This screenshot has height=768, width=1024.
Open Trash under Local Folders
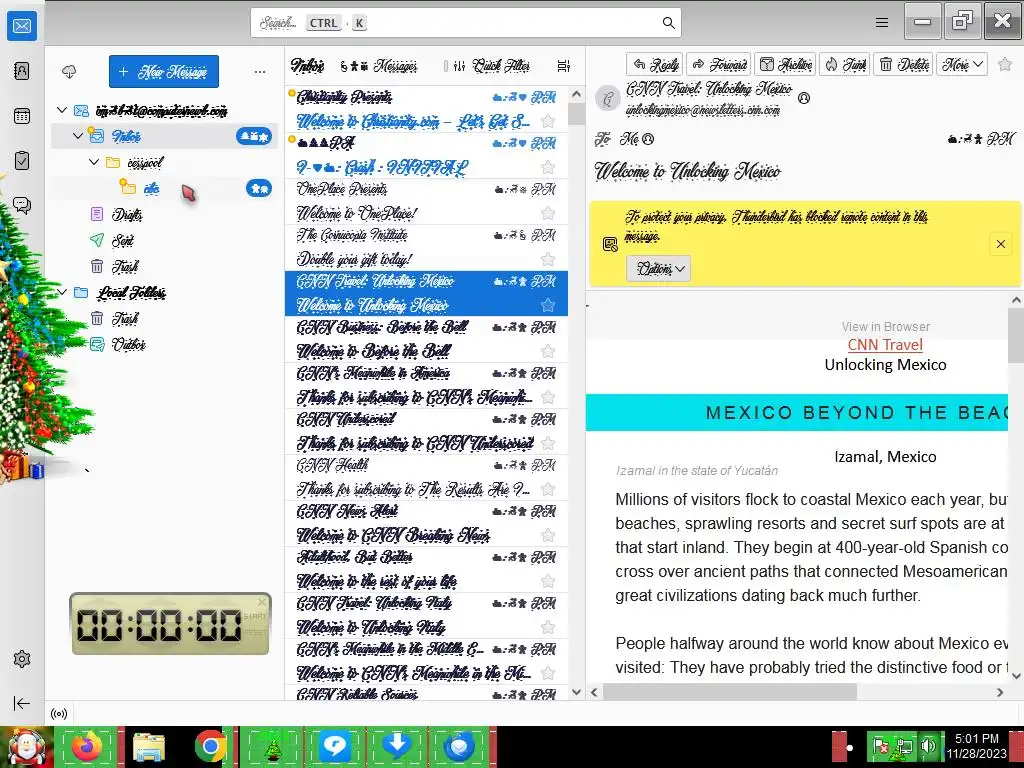(165, 318)
